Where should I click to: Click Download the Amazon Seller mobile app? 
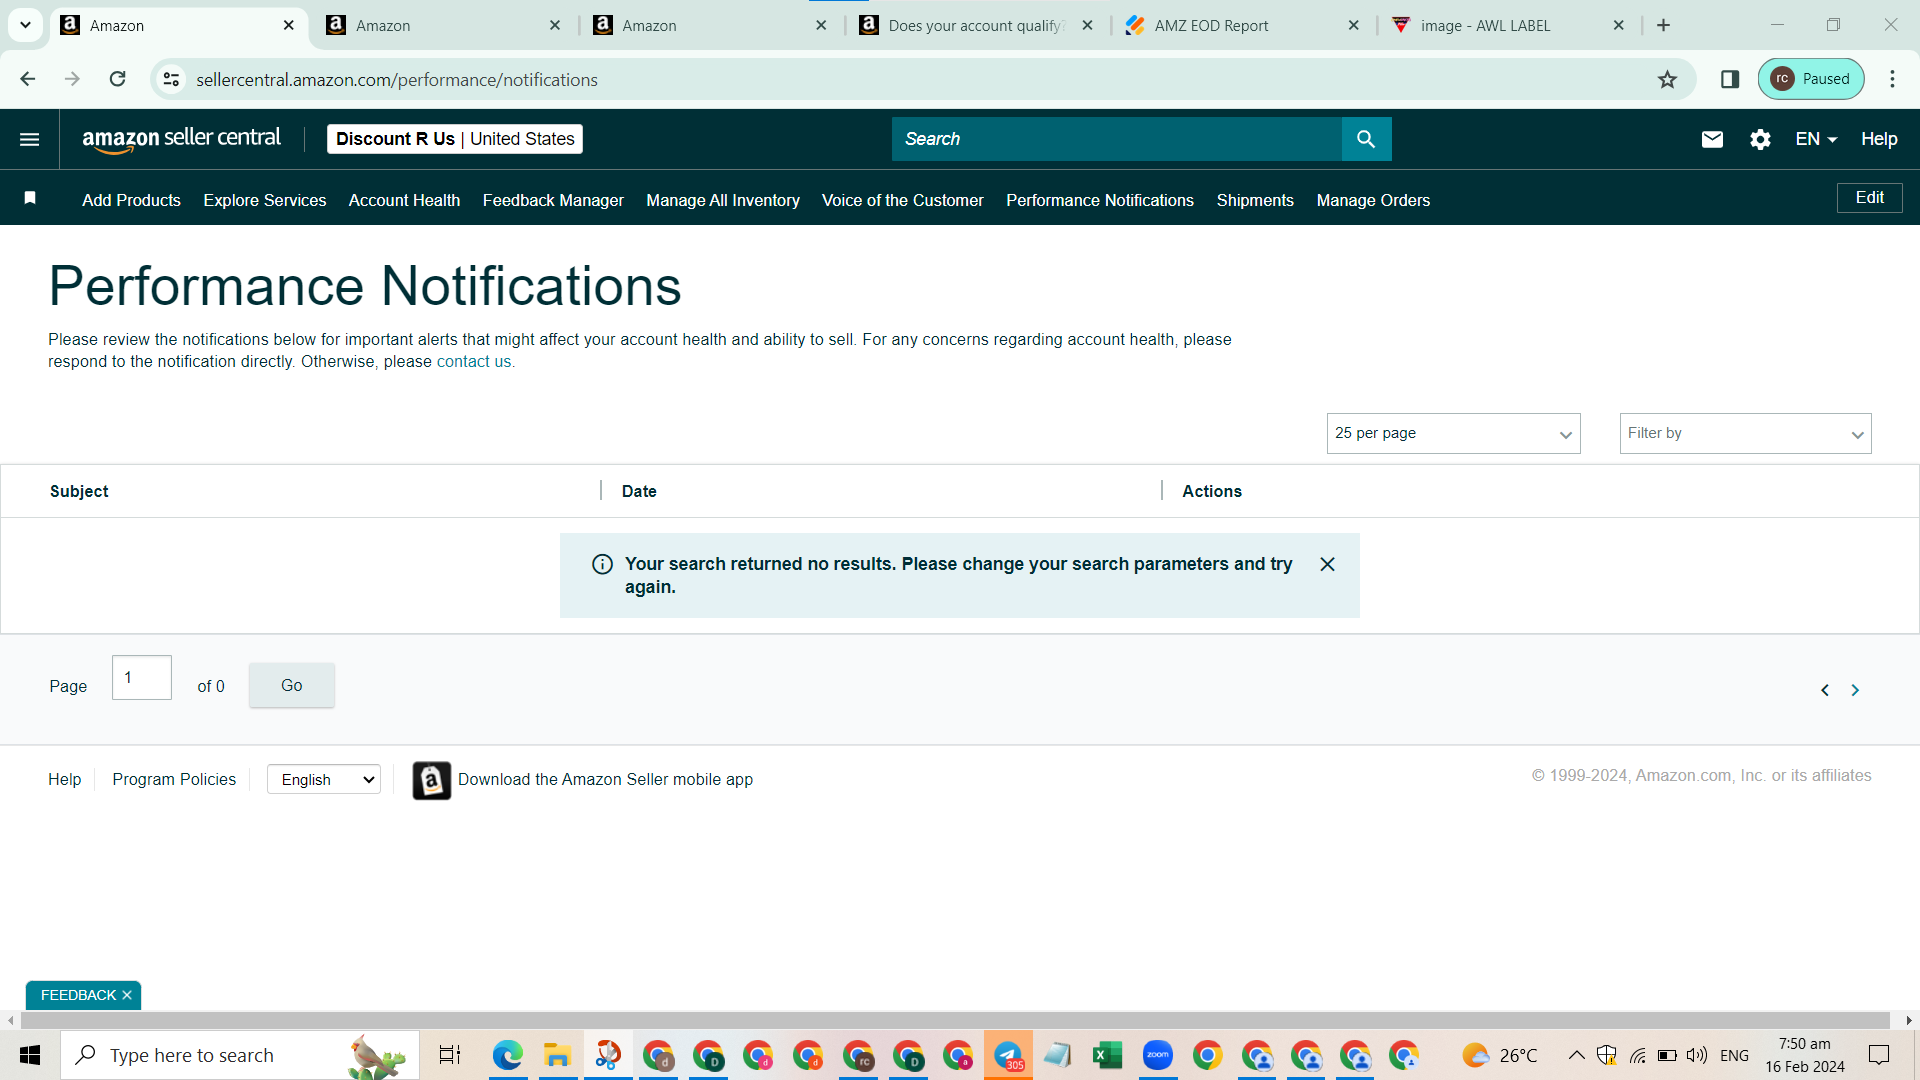(605, 780)
